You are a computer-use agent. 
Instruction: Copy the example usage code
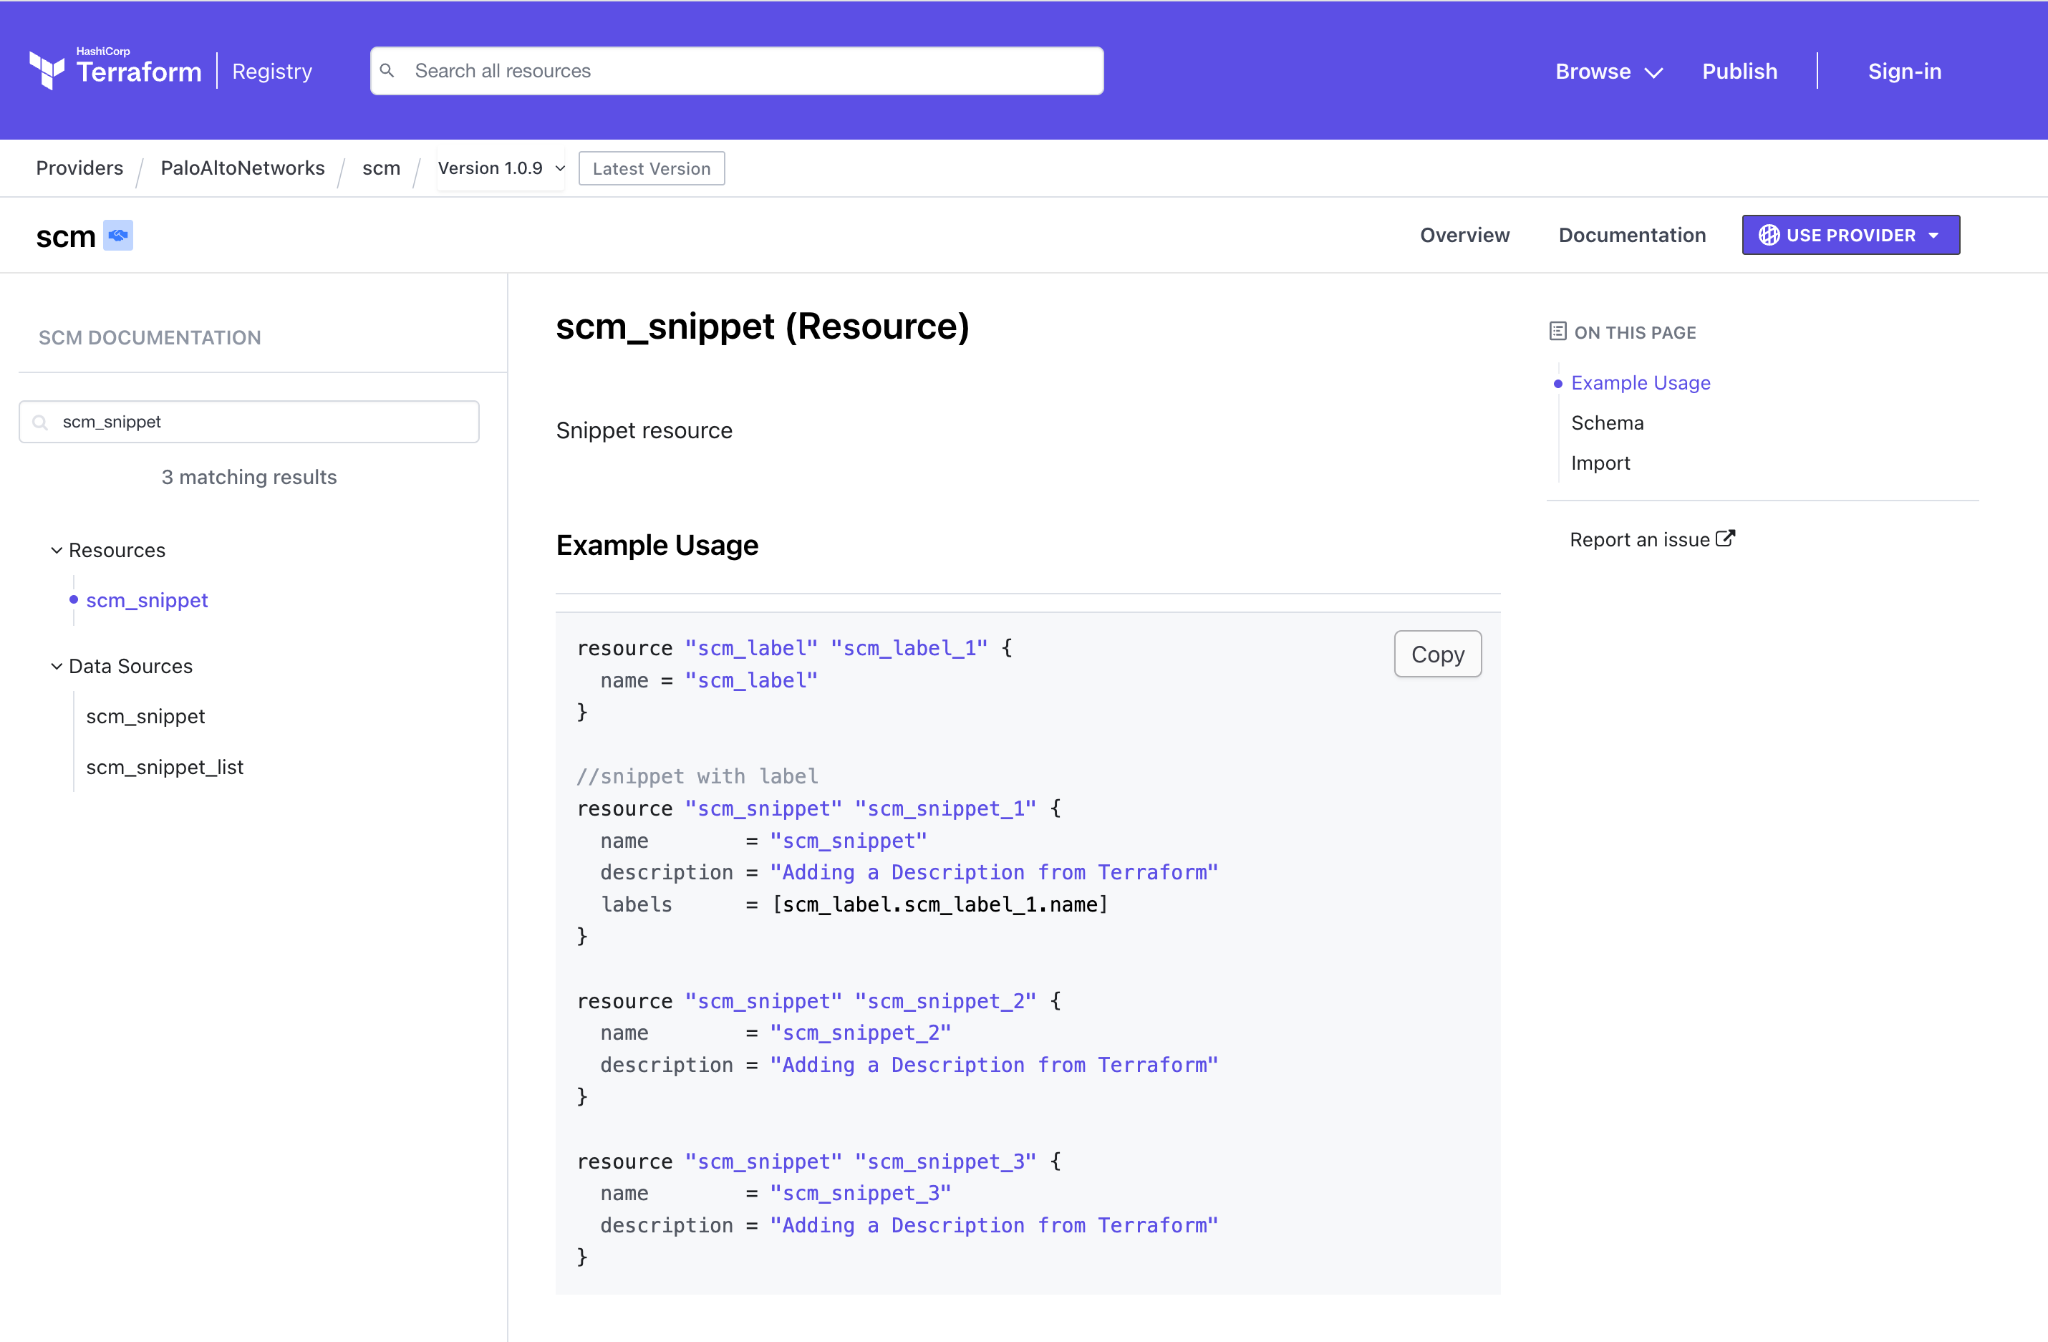point(1438,654)
